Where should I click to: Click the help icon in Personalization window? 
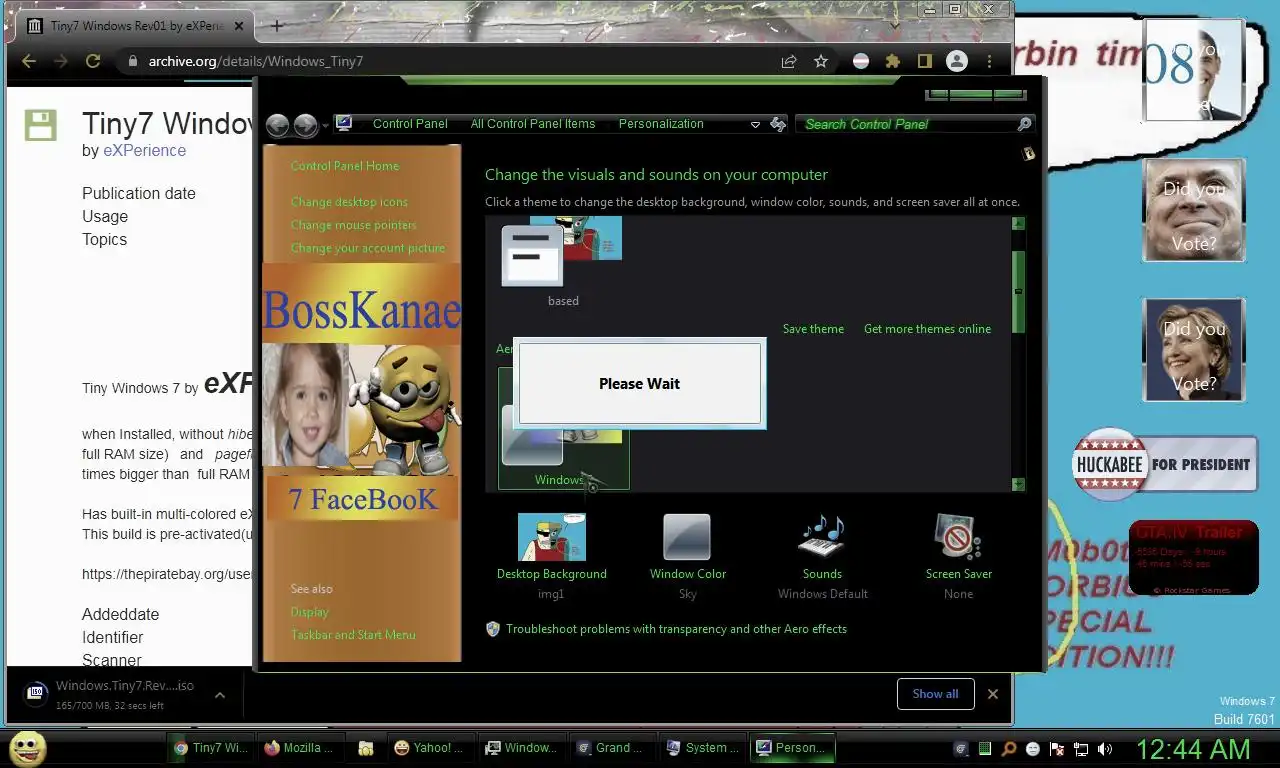[x=1028, y=154]
